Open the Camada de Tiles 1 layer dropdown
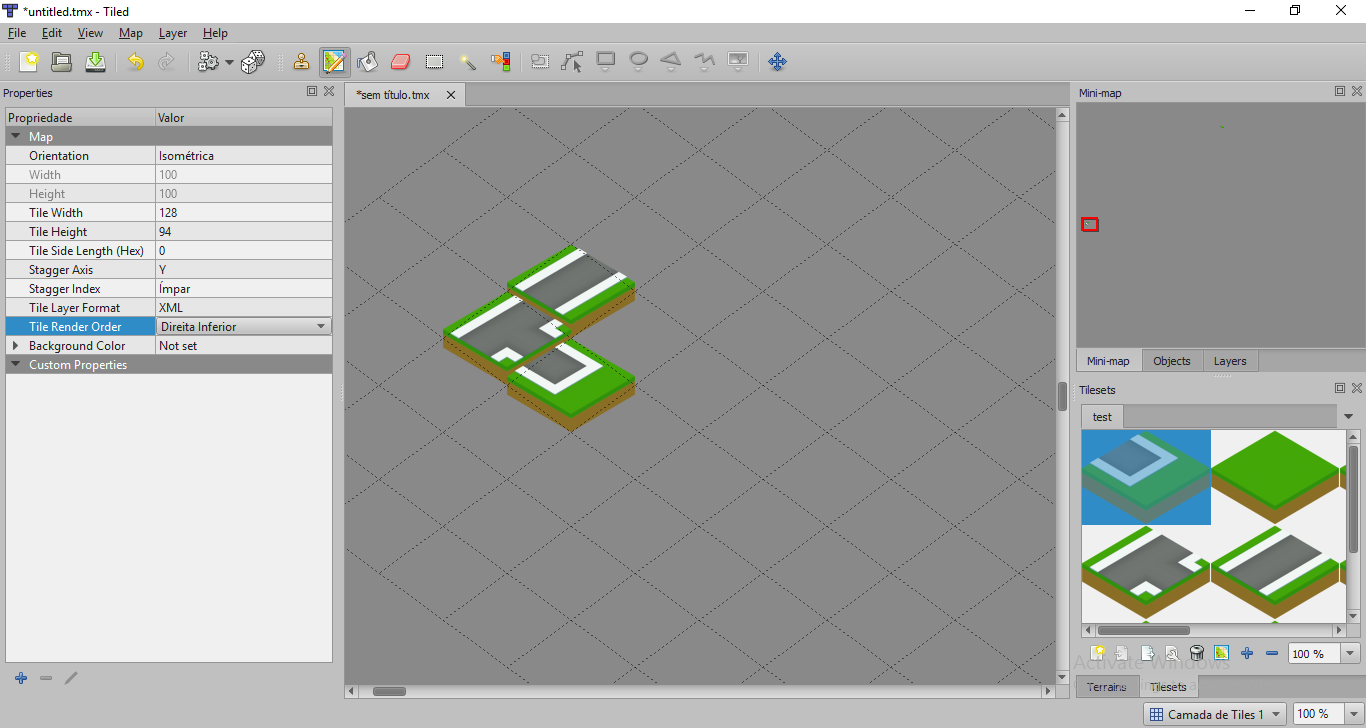The image size is (1366, 728). tap(1277, 714)
